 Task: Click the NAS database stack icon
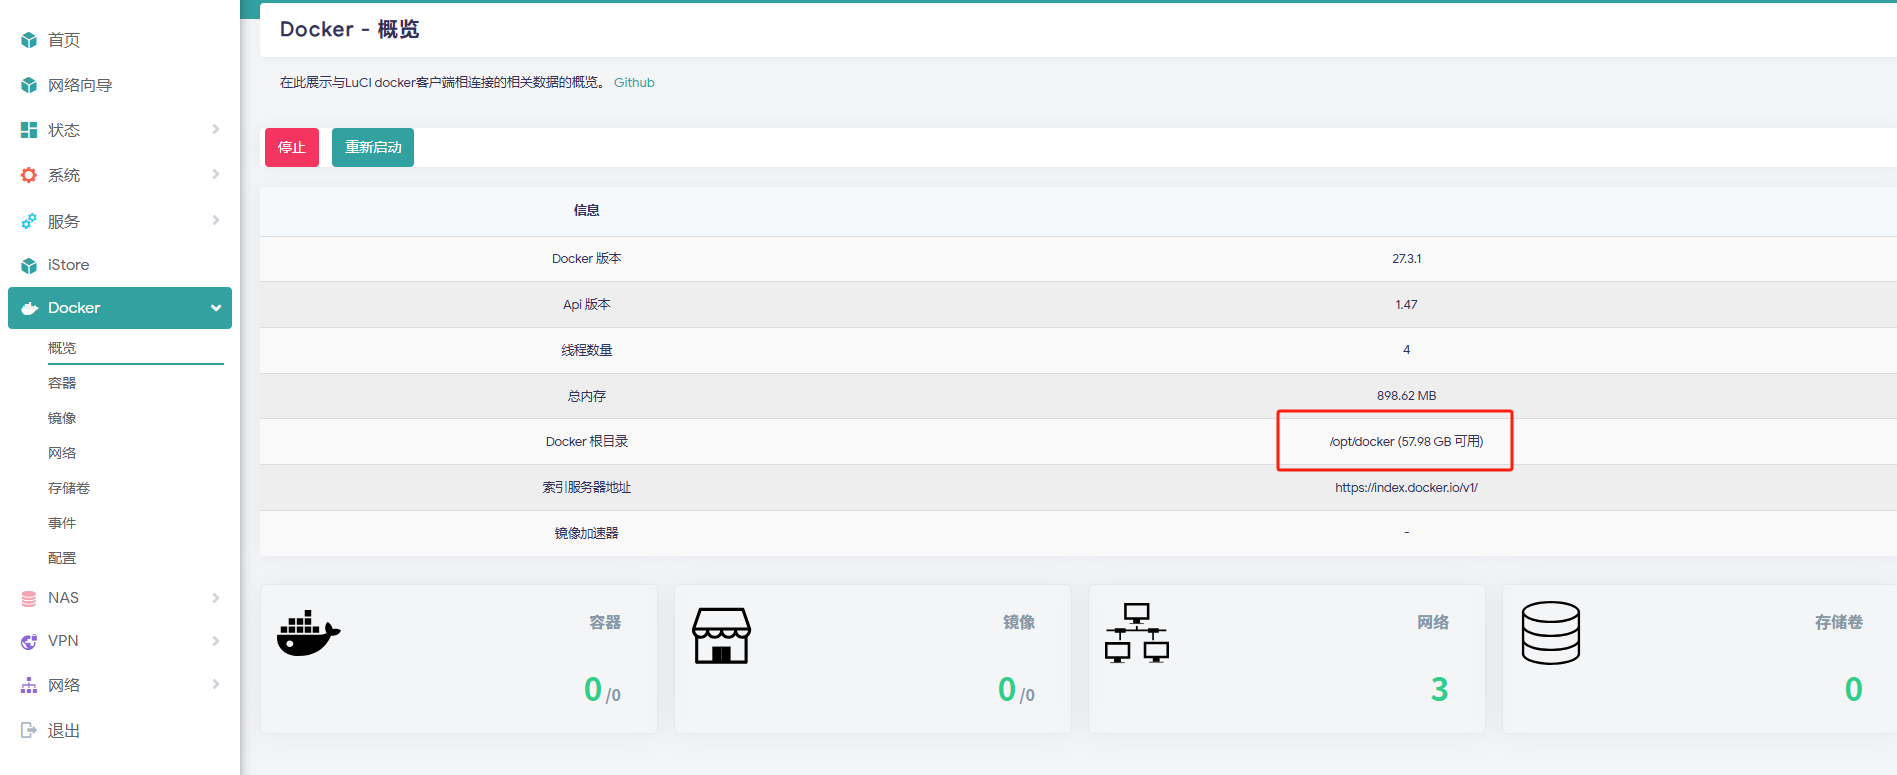(x=29, y=598)
